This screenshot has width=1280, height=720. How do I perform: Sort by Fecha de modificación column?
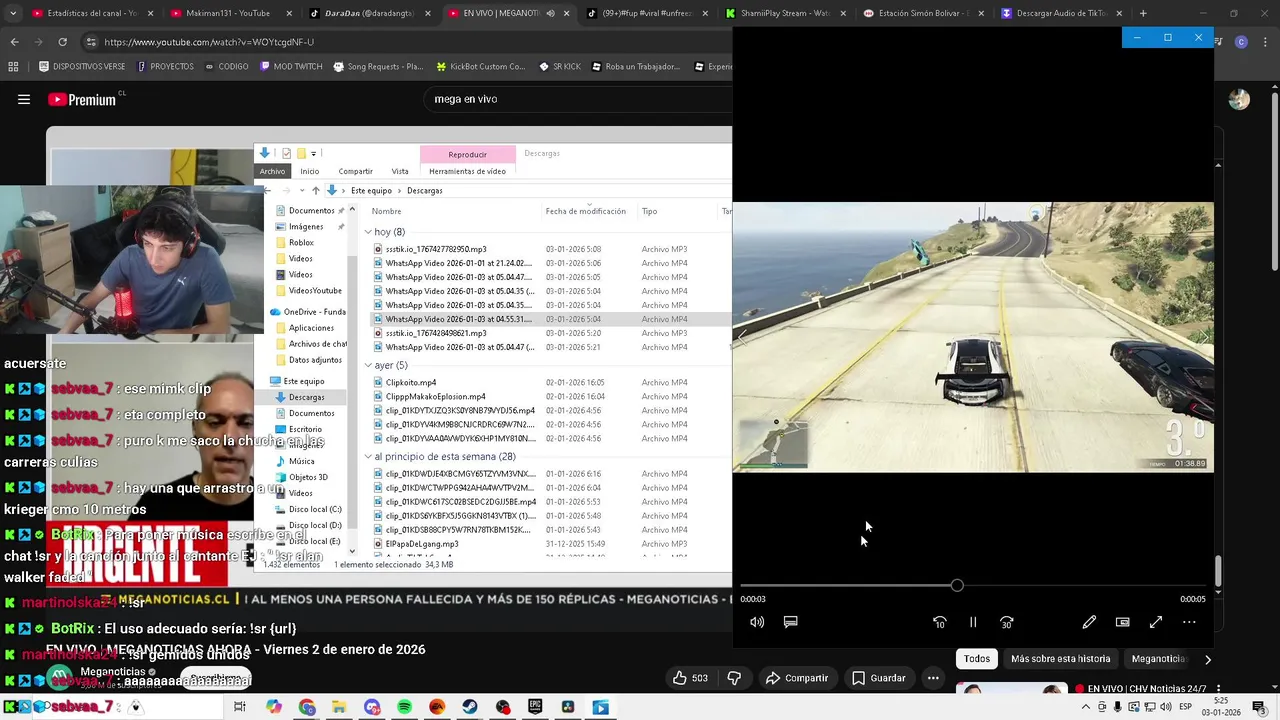pos(586,211)
